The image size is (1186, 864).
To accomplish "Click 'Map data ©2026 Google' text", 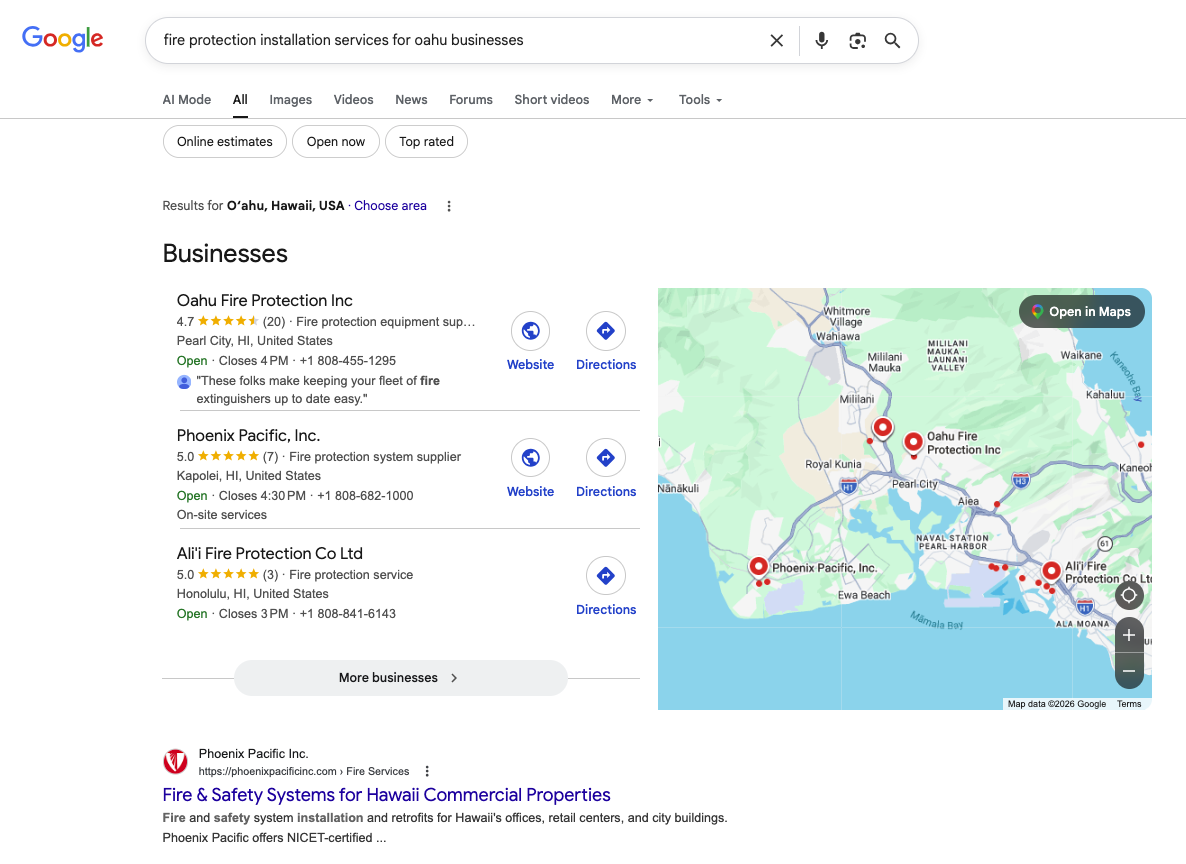I will click(1057, 704).
